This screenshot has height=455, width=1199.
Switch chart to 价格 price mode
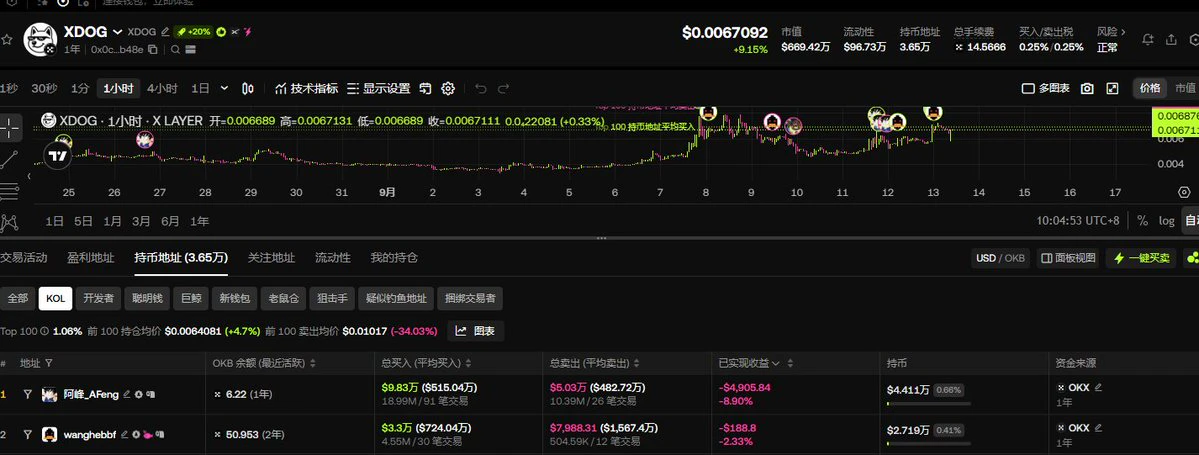tap(1150, 89)
